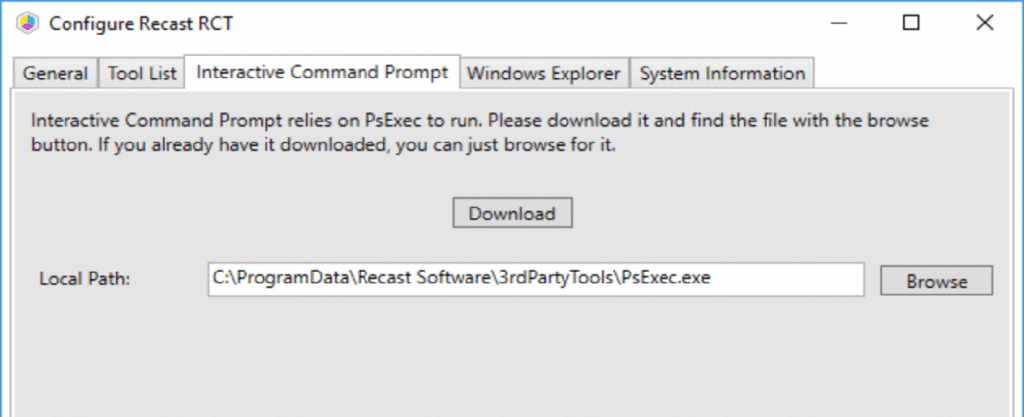Select the Interactive Command Prompt tab

322,72
